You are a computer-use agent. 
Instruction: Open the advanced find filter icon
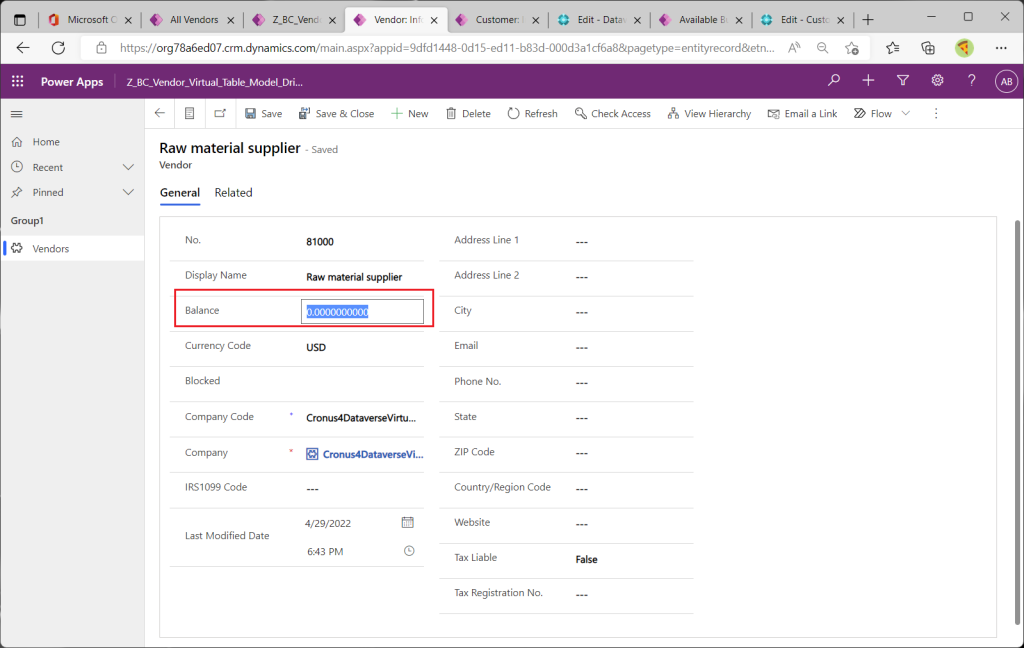903,80
